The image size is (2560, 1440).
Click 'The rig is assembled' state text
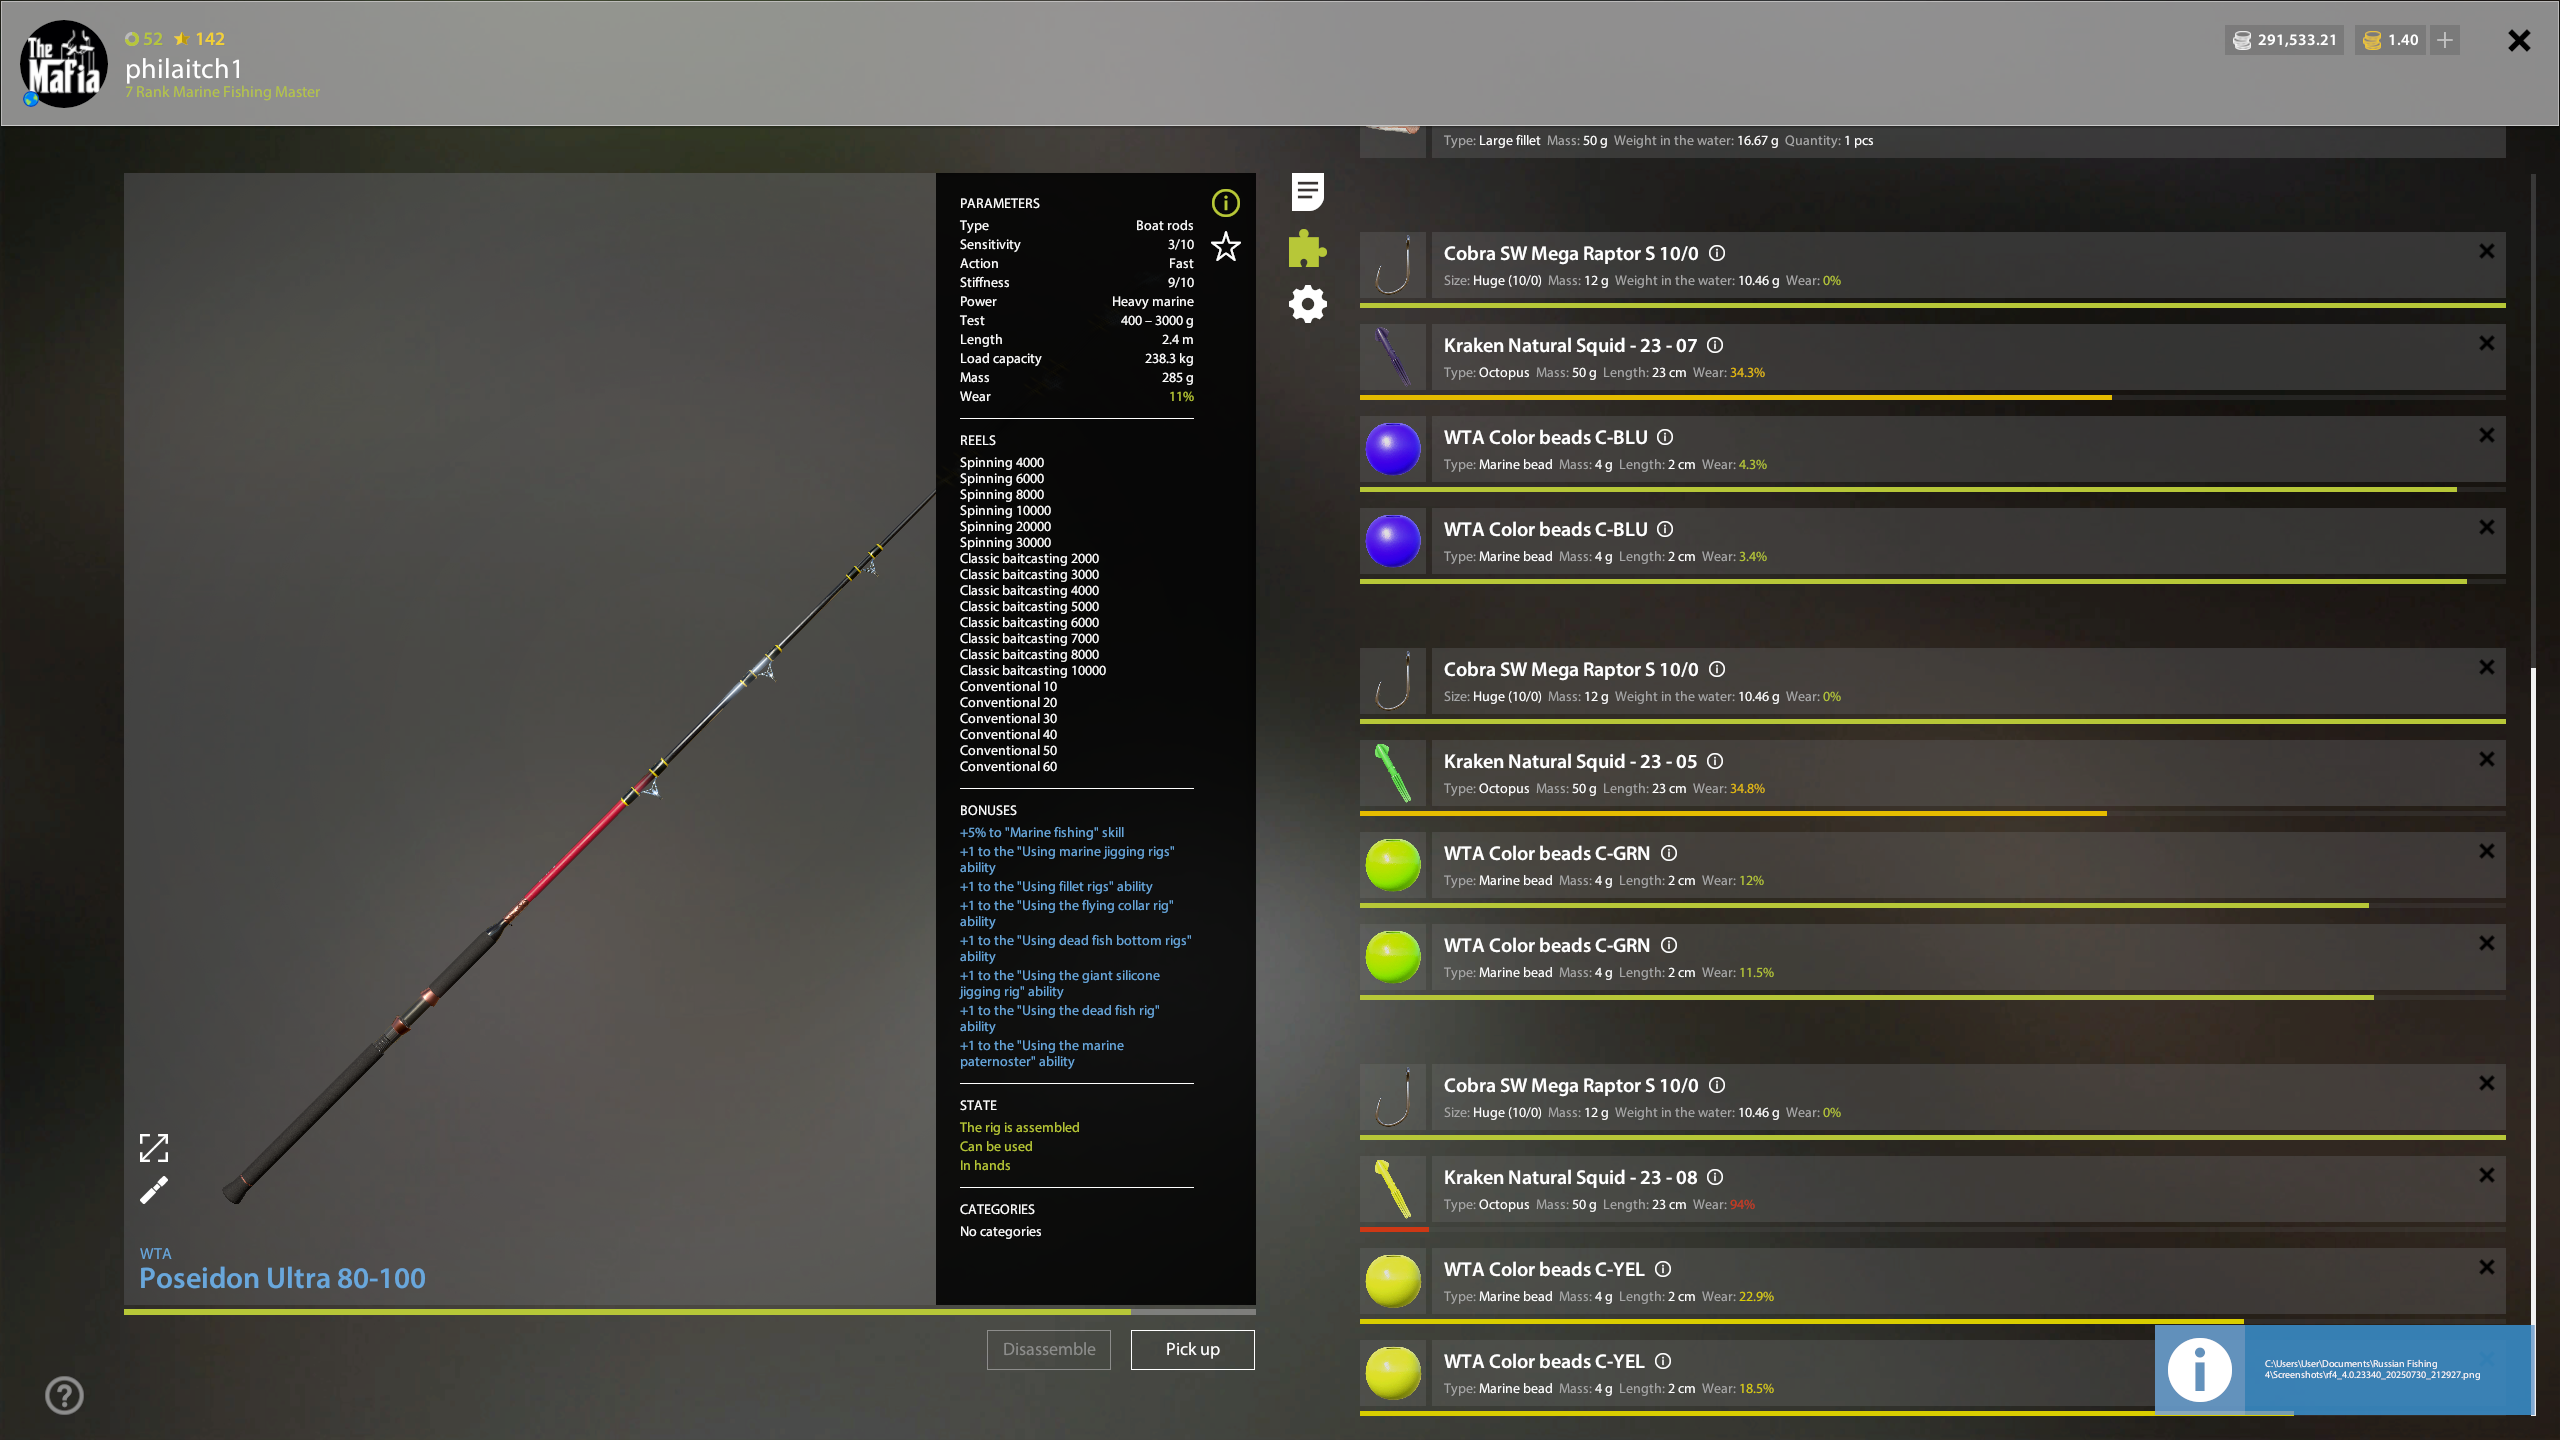click(1019, 1127)
